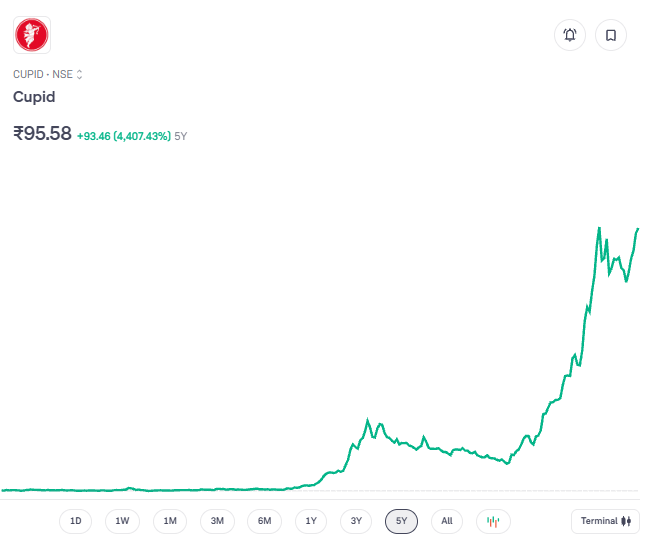Show the 6M price history
This screenshot has width=654, height=544.
[x=264, y=521]
